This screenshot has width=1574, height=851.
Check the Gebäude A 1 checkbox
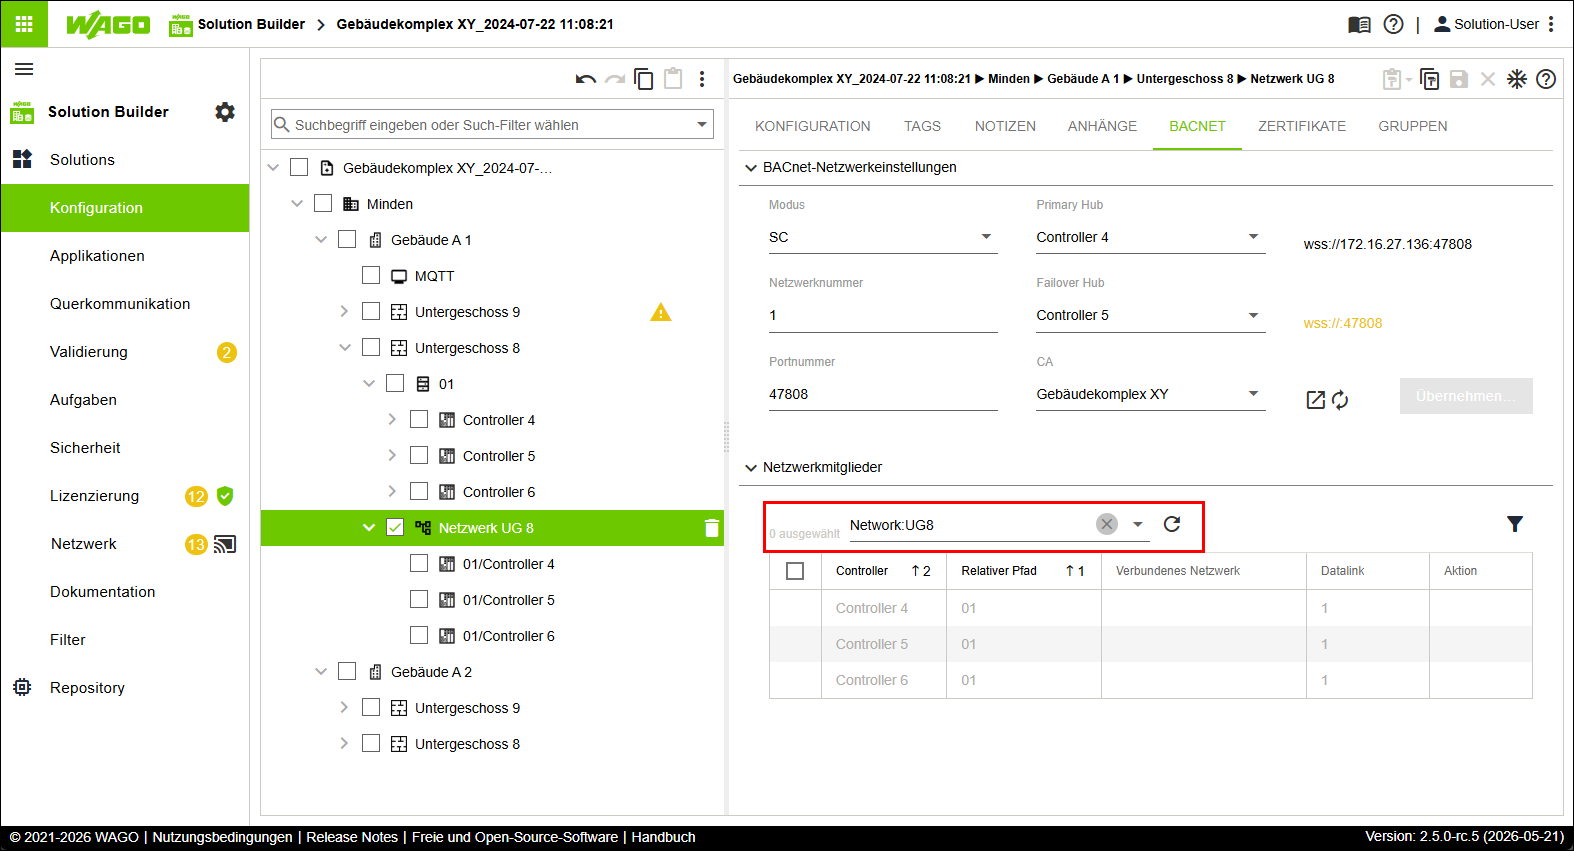pyautogui.click(x=347, y=239)
